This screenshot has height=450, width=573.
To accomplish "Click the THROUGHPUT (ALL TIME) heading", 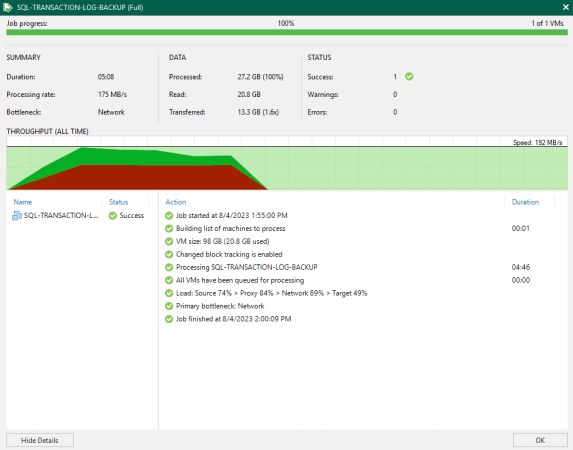I will [48, 131].
